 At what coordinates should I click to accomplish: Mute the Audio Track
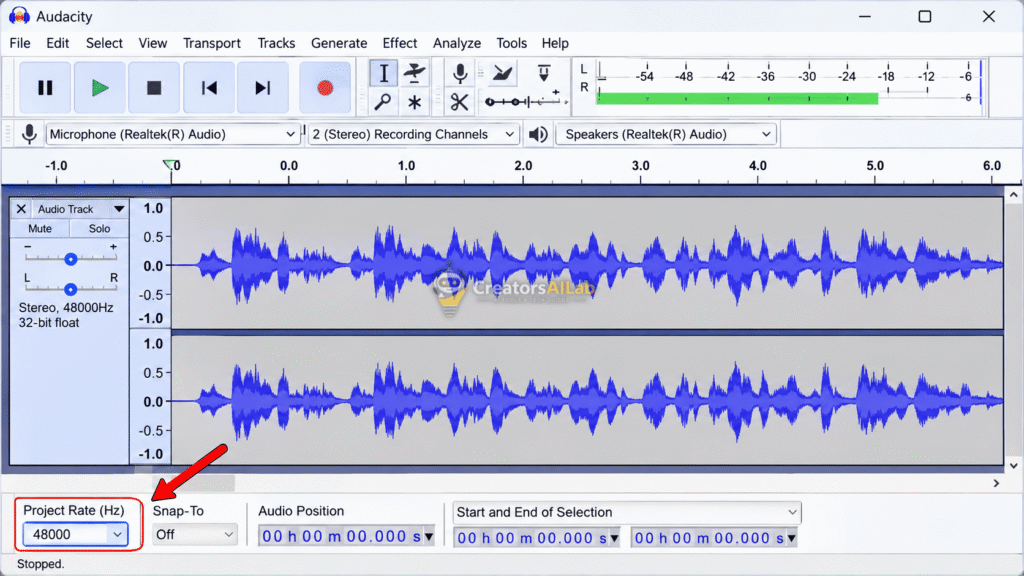click(x=40, y=229)
